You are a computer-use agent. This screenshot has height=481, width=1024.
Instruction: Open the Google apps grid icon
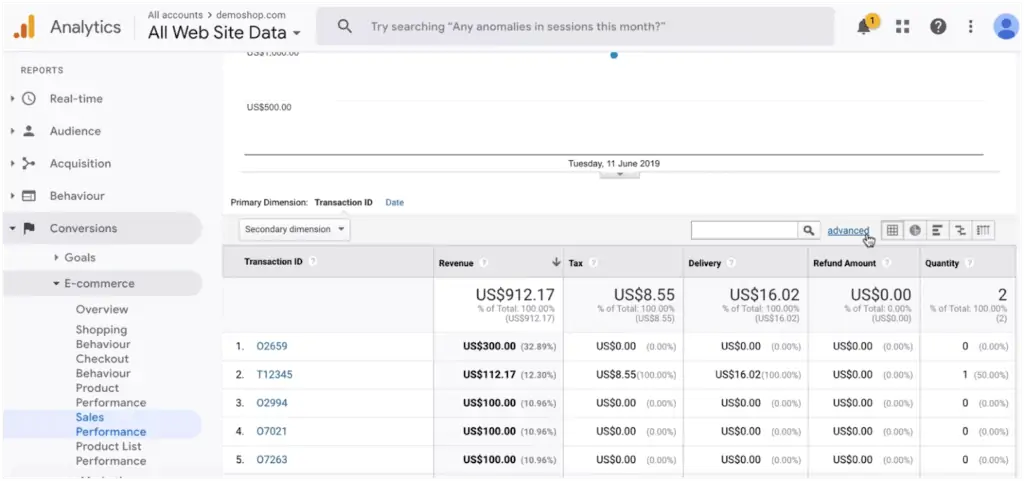pos(903,27)
